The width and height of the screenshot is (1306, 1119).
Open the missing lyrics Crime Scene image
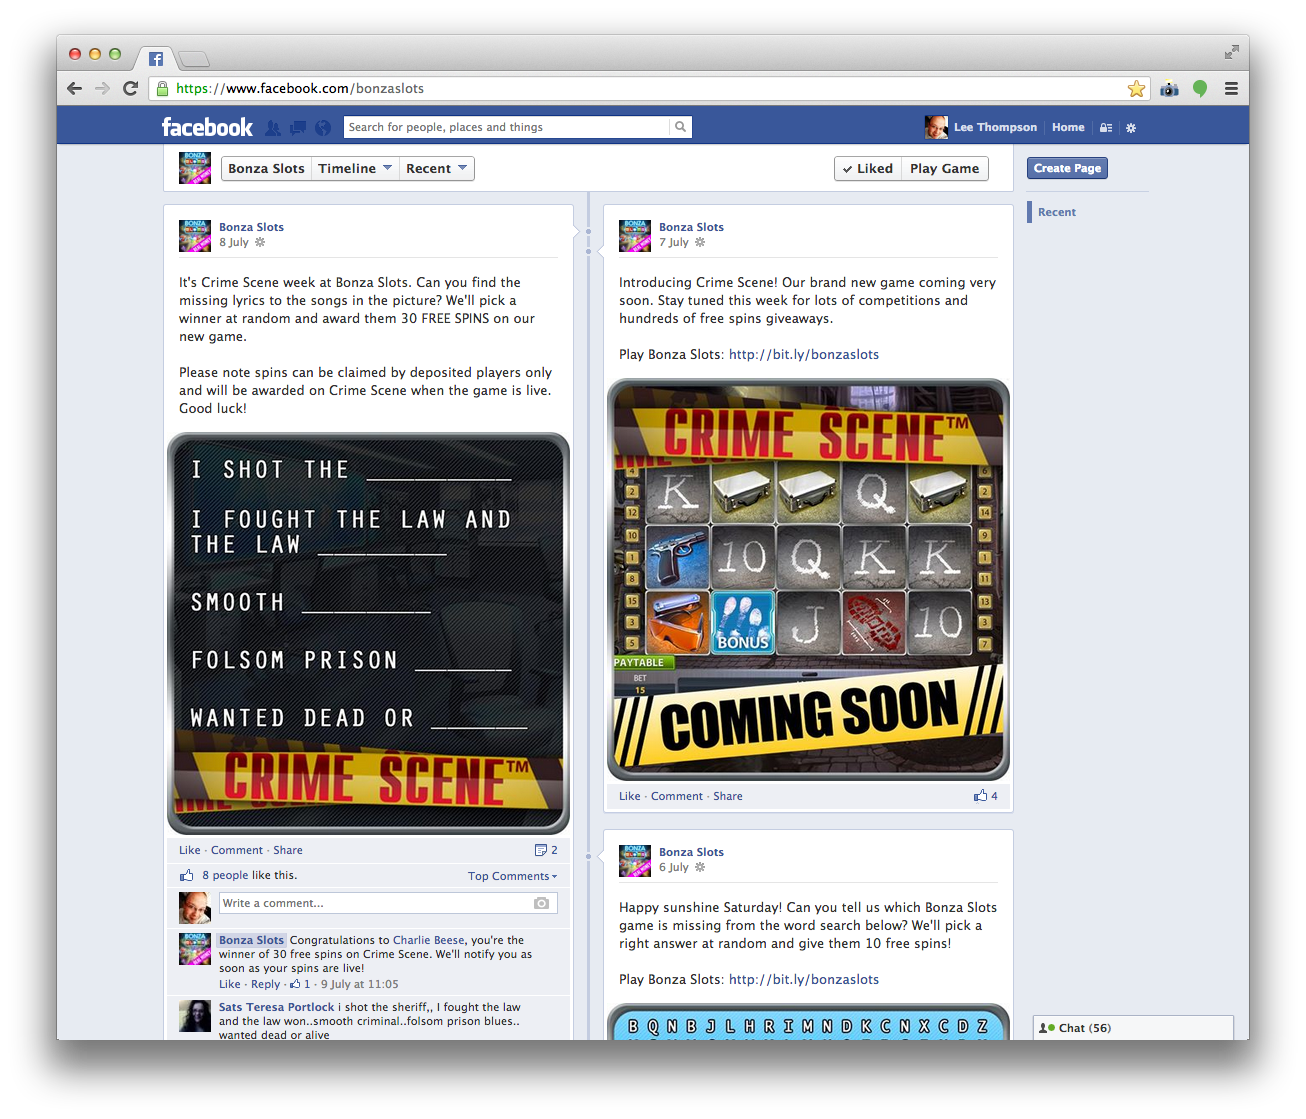pos(368,633)
